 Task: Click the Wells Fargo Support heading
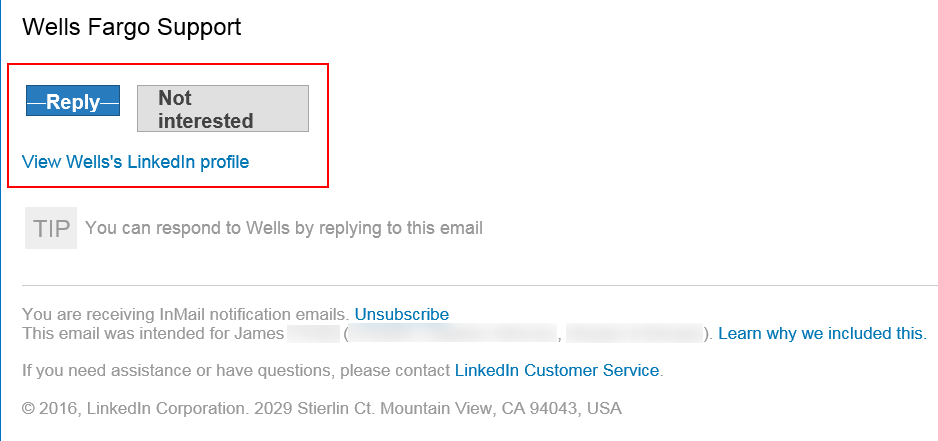pos(131,27)
